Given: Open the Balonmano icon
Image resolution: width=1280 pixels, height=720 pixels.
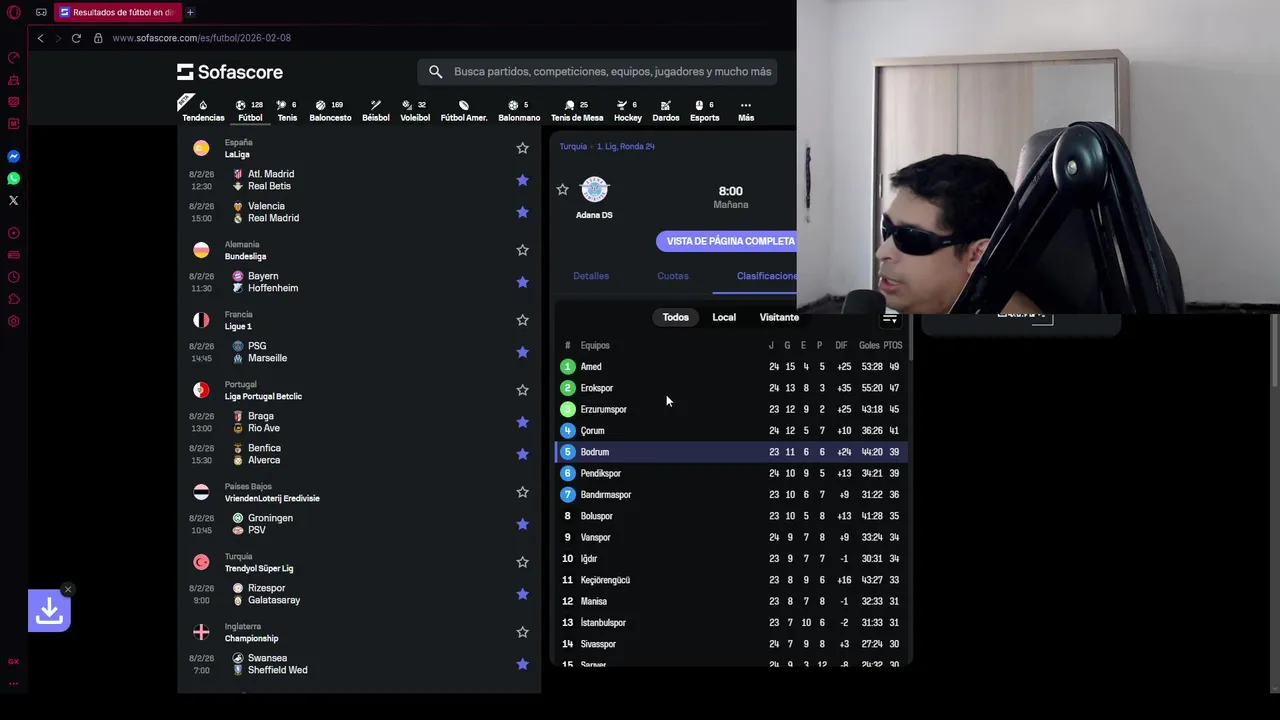Looking at the screenshot, I should click(519, 110).
